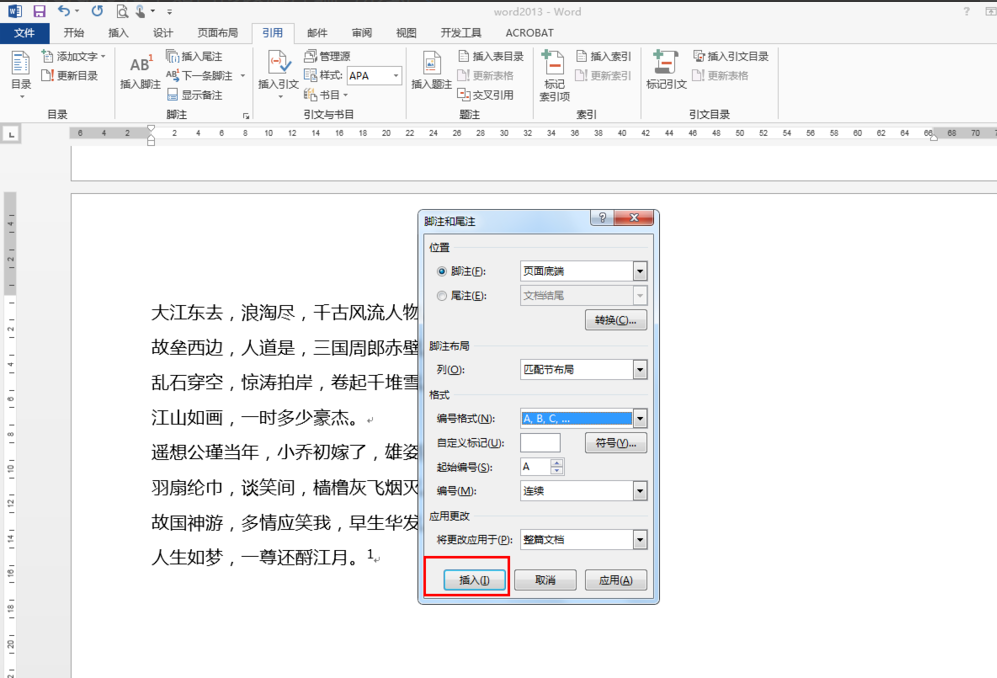Click the 起始编号 start-at field showing A
The height and width of the screenshot is (678, 997).
(535, 467)
